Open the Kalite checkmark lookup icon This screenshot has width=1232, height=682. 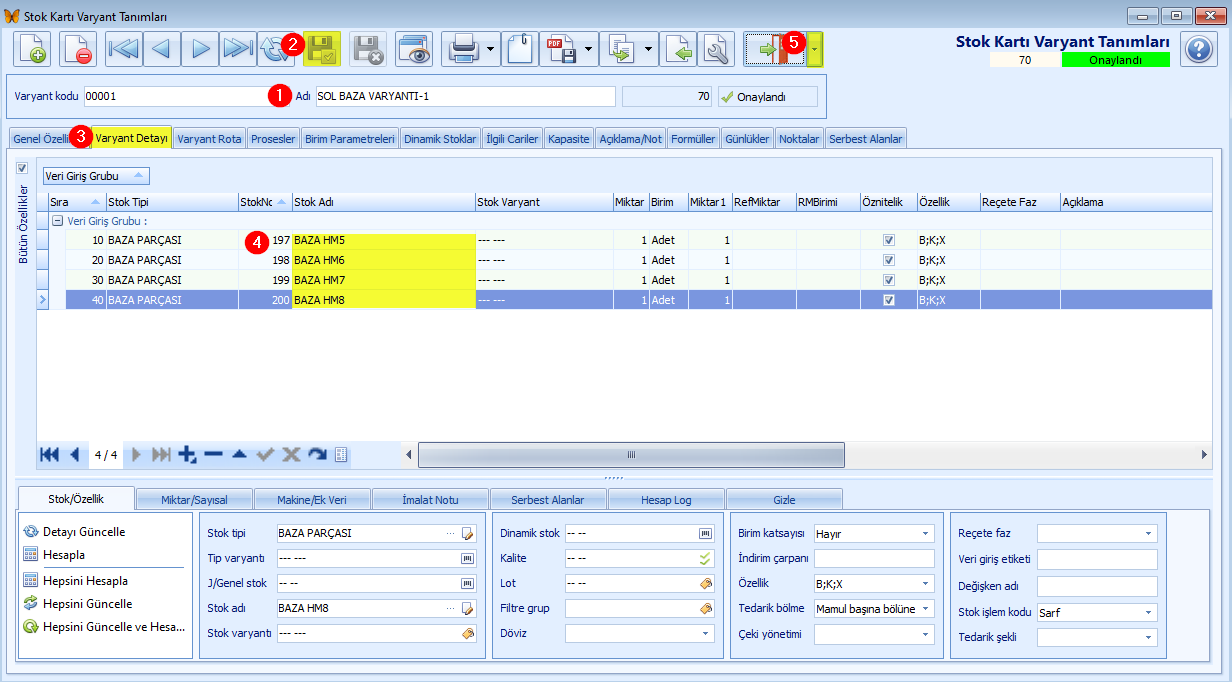click(x=706, y=558)
